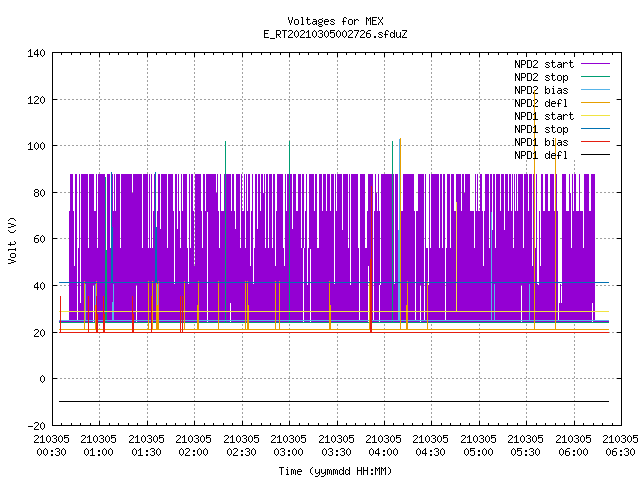This screenshot has height=480, width=640.
Task: Click the y-axis tick value 0
Action: 42,379
